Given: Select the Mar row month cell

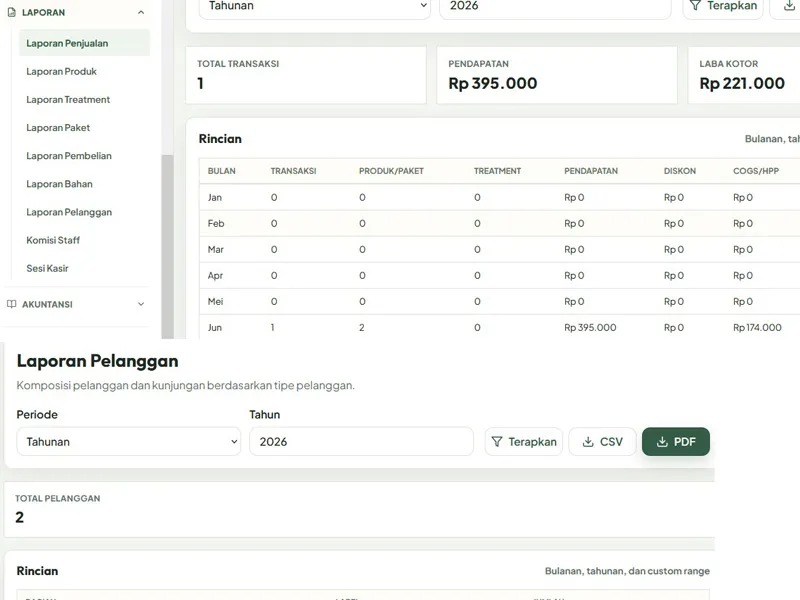Looking at the screenshot, I should [x=216, y=249].
